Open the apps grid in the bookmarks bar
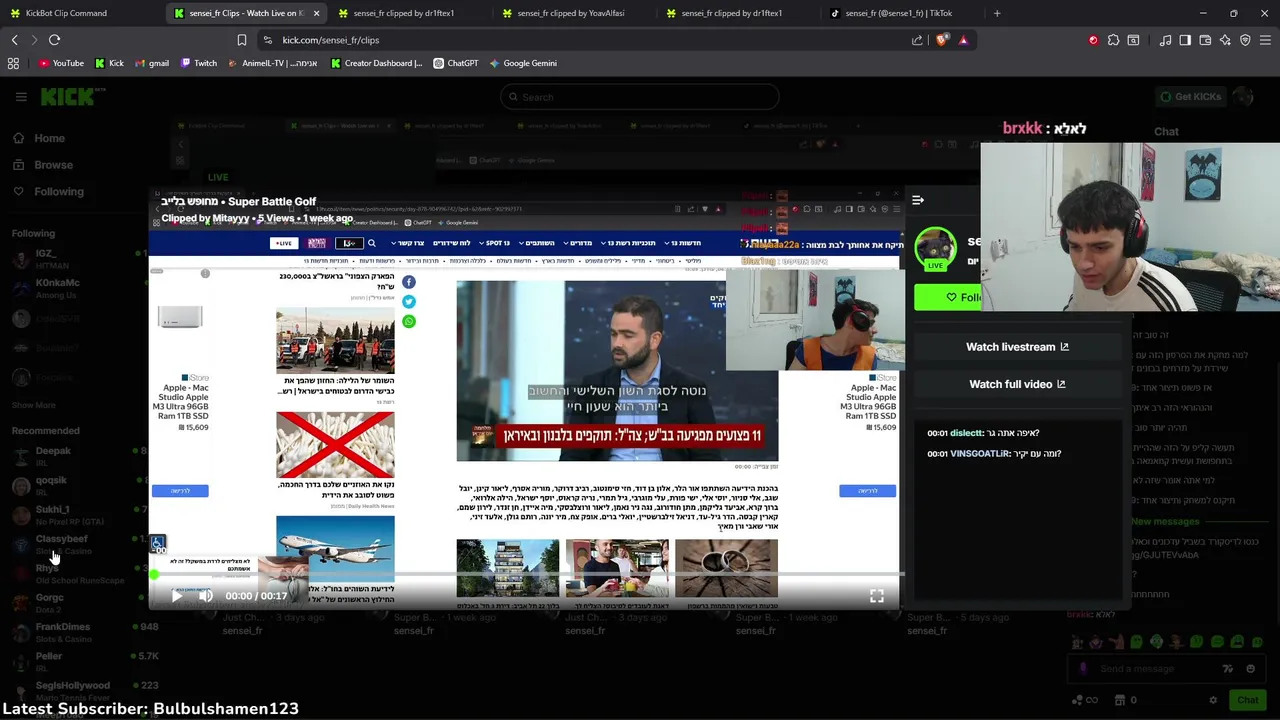Viewport: 1280px width, 720px height. [13, 63]
